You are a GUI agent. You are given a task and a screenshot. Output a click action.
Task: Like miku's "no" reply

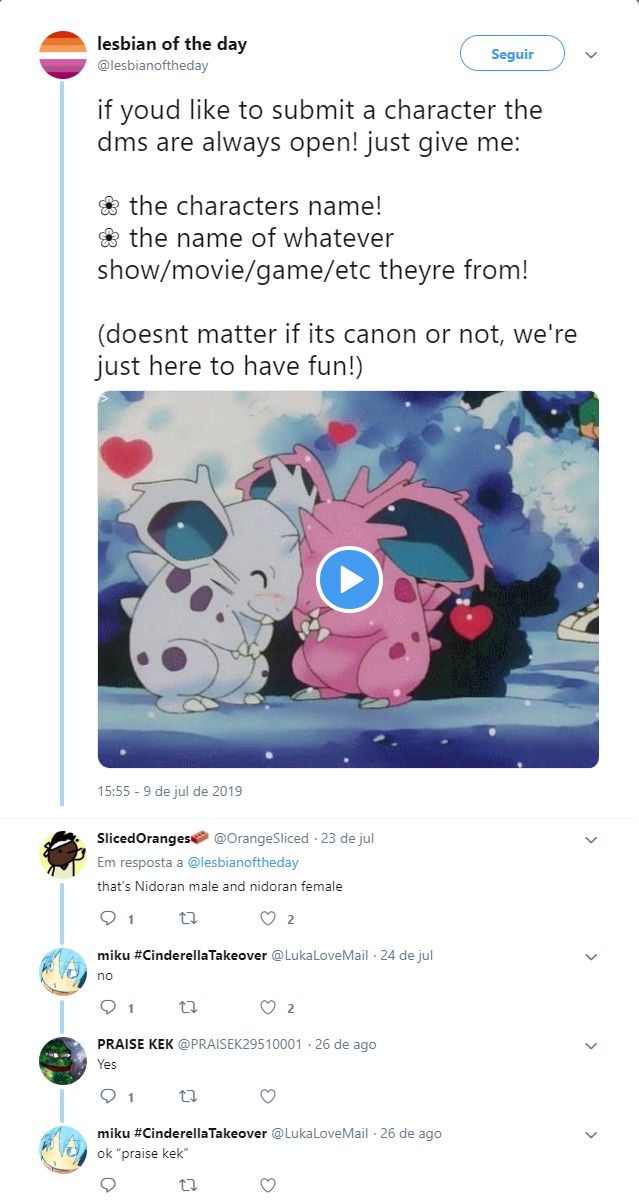(x=267, y=1008)
